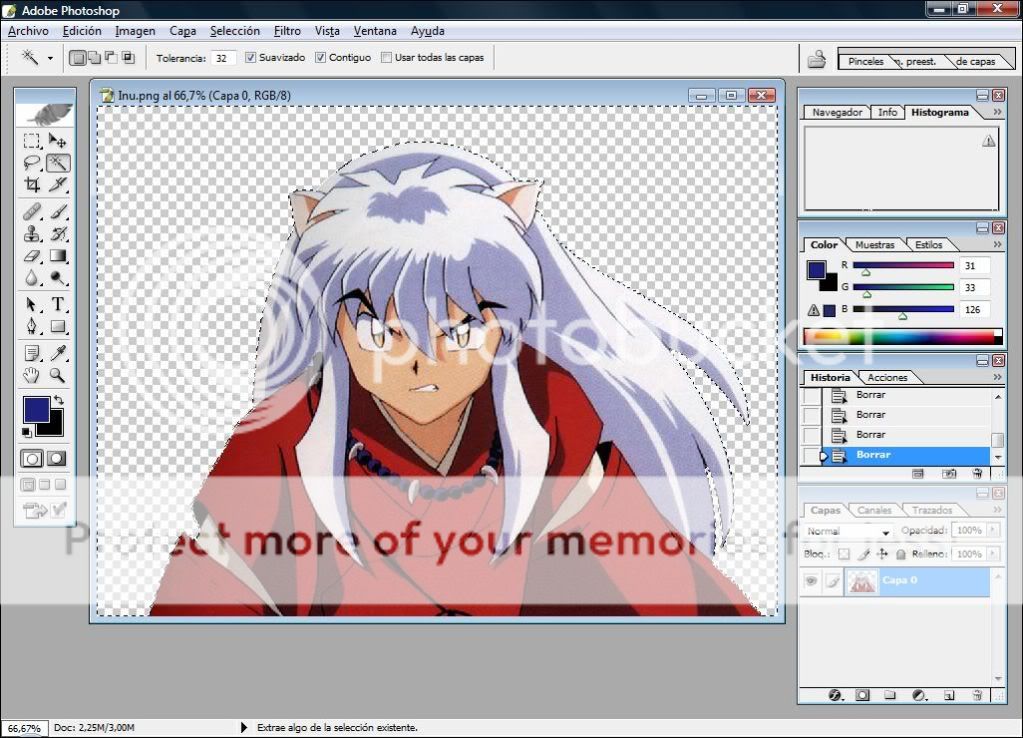Image resolution: width=1023 pixels, height=738 pixels.
Task: Click the Tolerancia input field
Action: point(224,58)
